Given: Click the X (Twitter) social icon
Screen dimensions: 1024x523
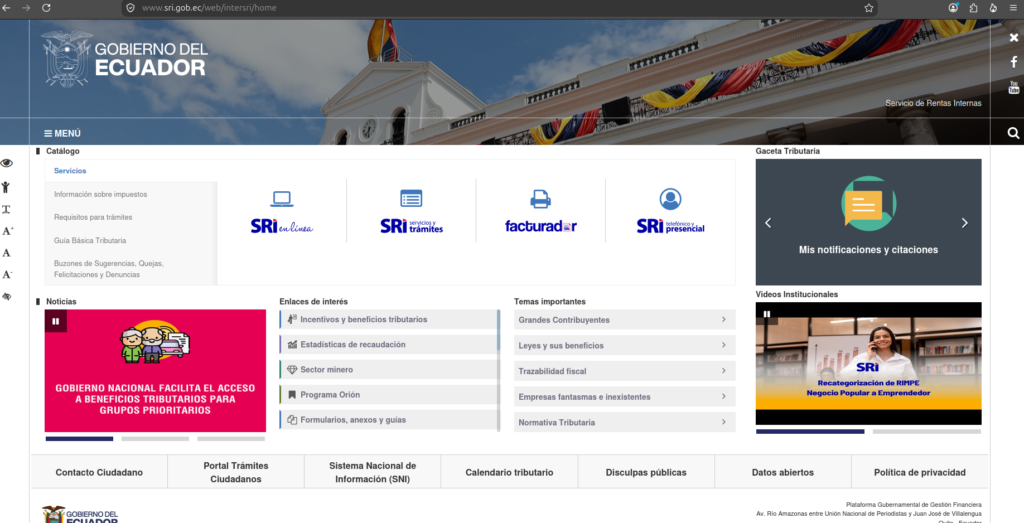Looking at the screenshot, I should pos(1014,38).
